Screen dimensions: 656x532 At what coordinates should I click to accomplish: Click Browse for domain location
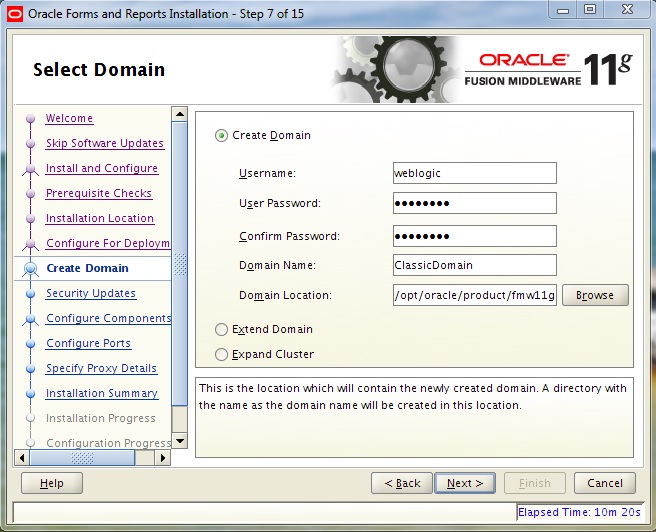pos(595,295)
